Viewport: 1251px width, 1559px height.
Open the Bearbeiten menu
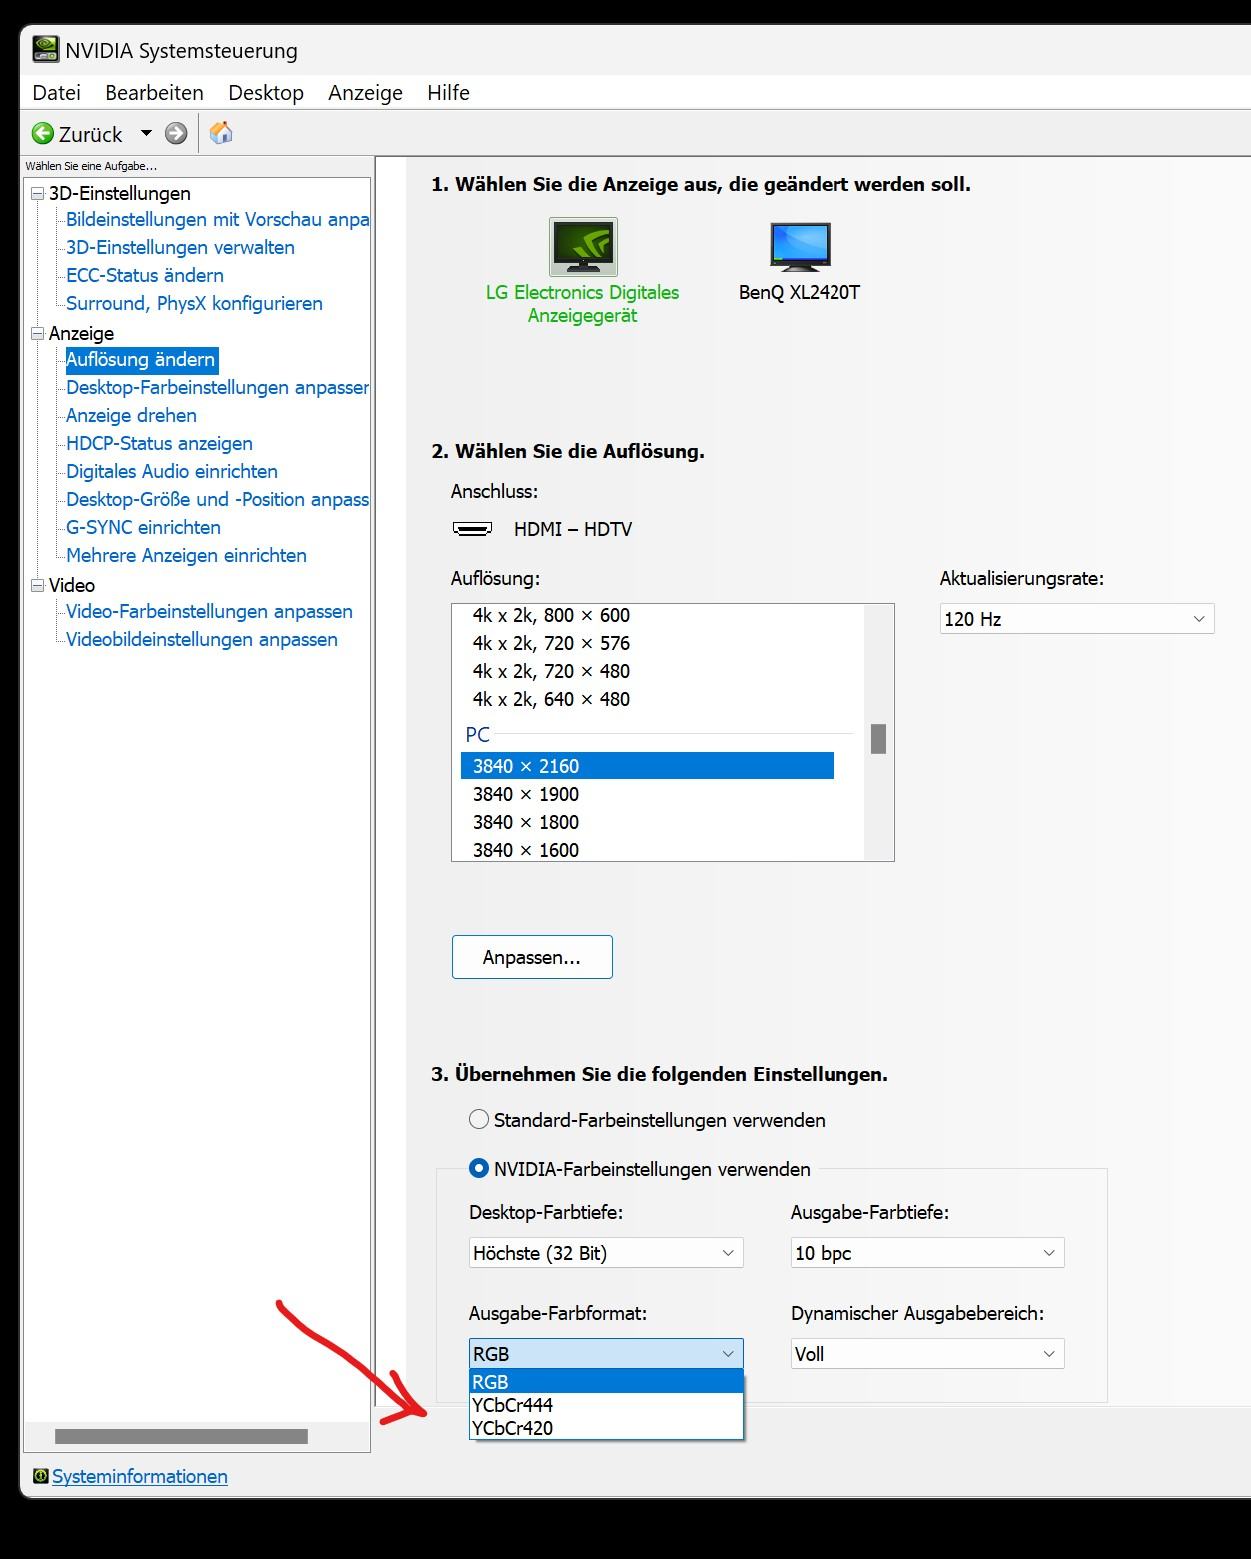pyautogui.click(x=154, y=93)
